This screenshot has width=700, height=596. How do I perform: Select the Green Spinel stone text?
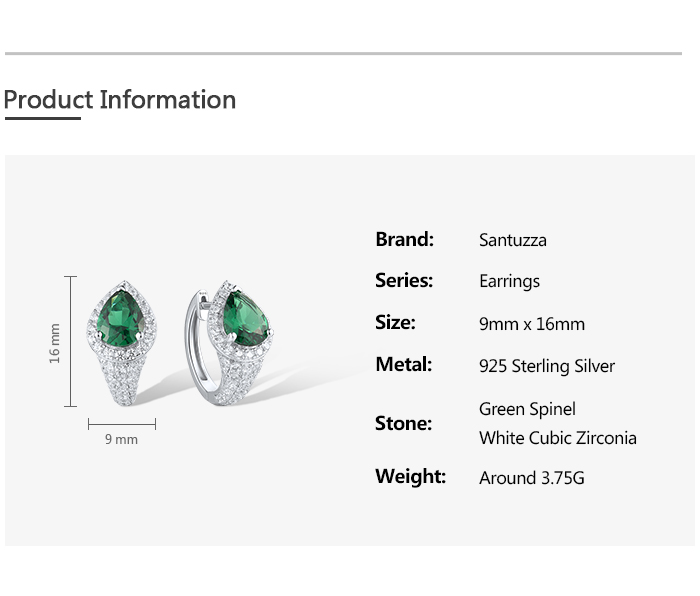point(527,409)
